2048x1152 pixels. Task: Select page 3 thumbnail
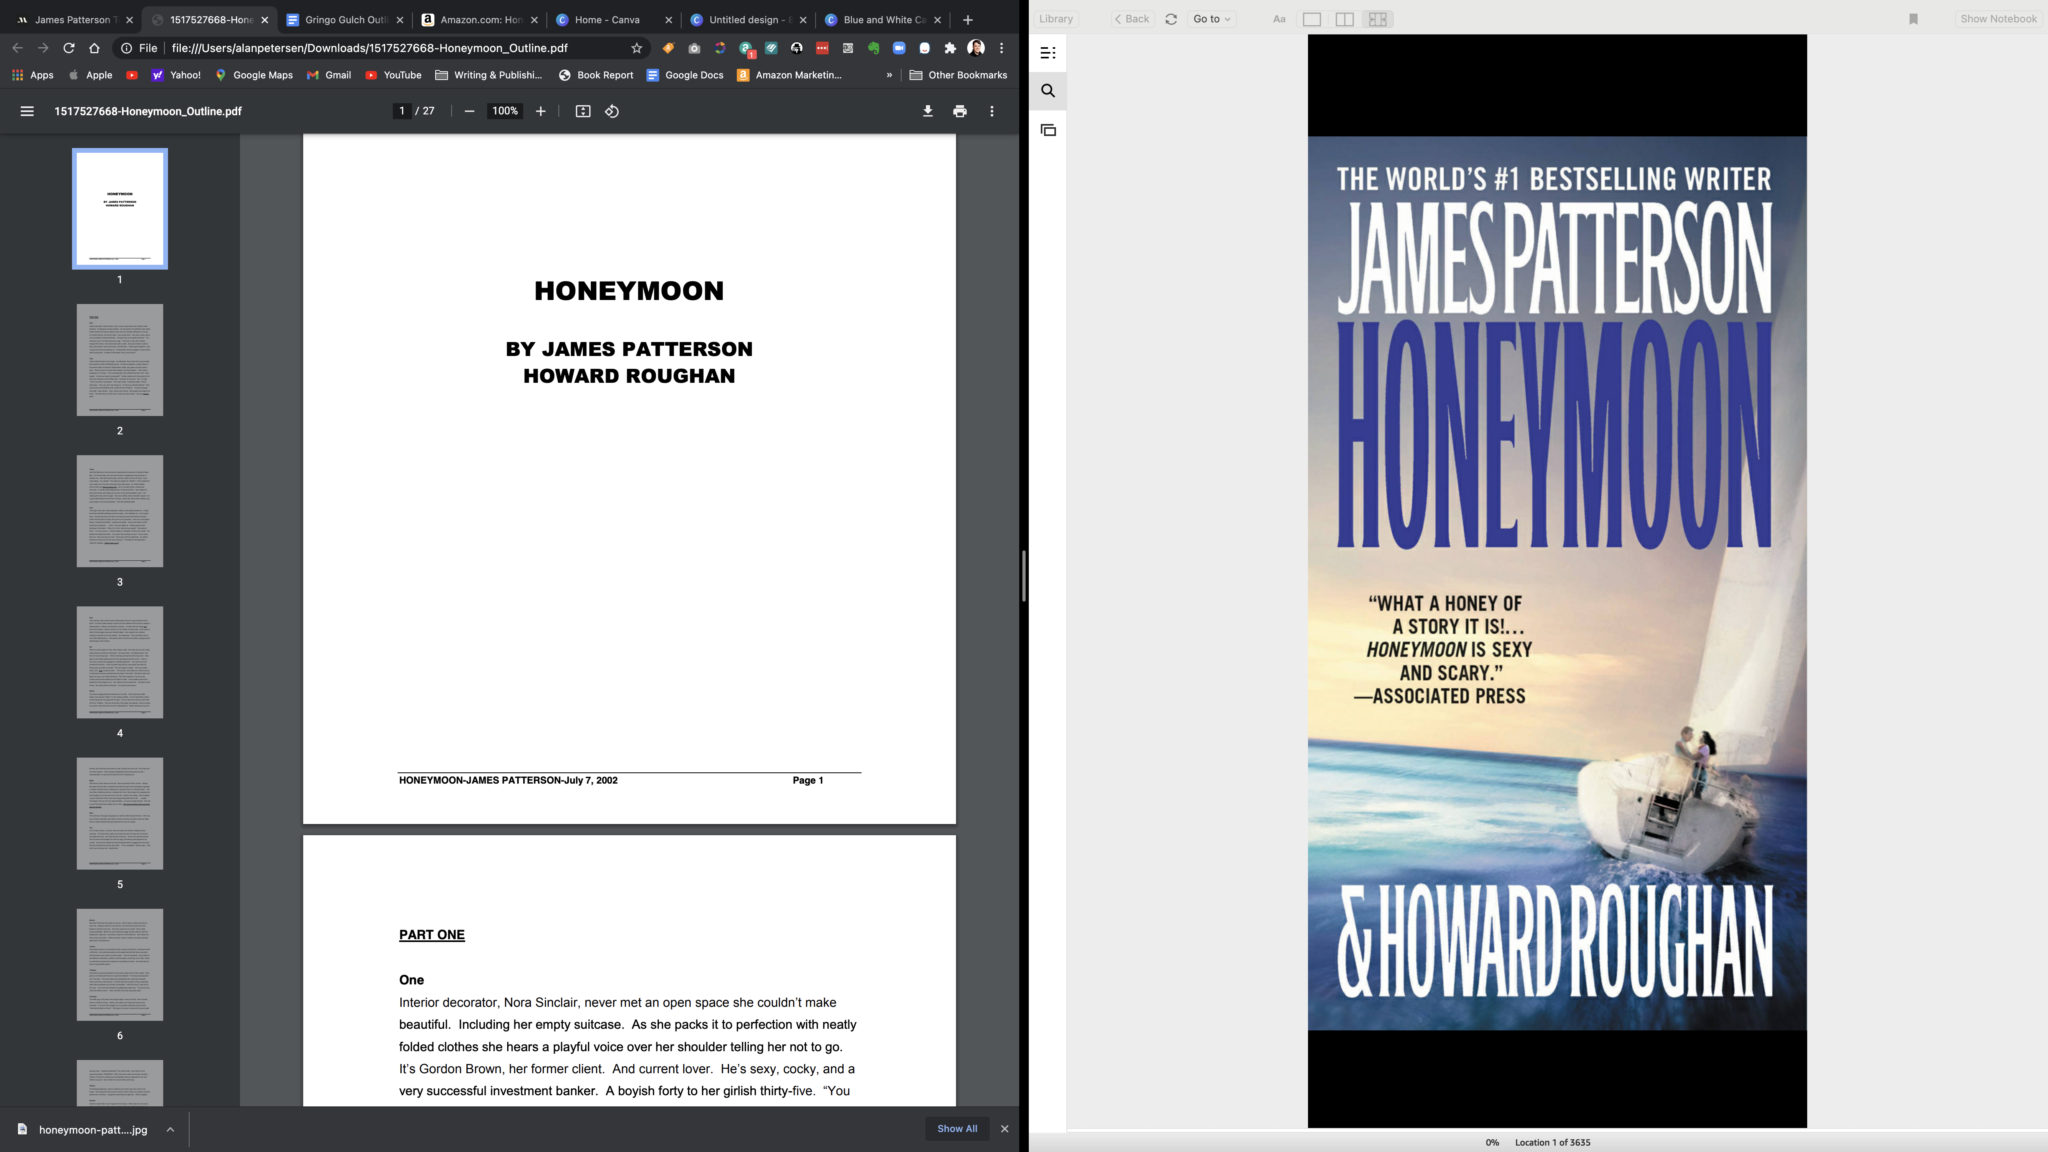click(120, 511)
